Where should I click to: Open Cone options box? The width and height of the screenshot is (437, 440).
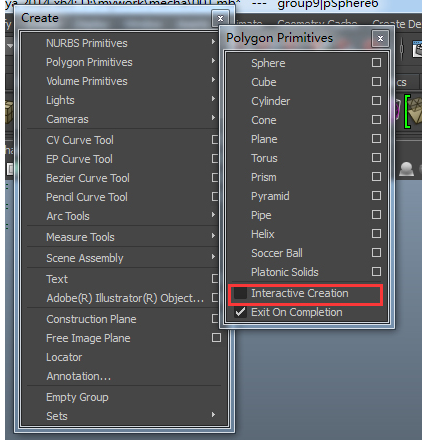point(376,120)
